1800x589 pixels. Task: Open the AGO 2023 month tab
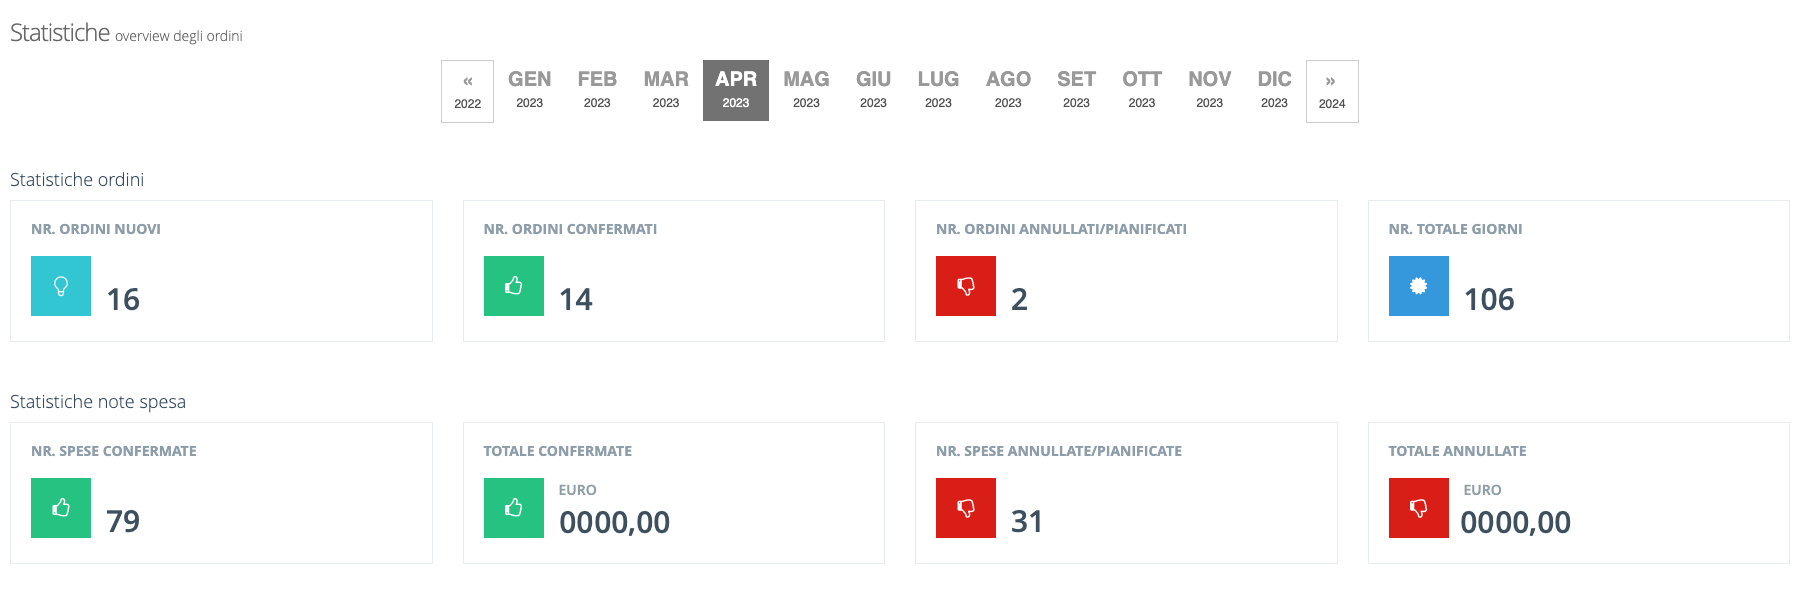(x=1008, y=90)
